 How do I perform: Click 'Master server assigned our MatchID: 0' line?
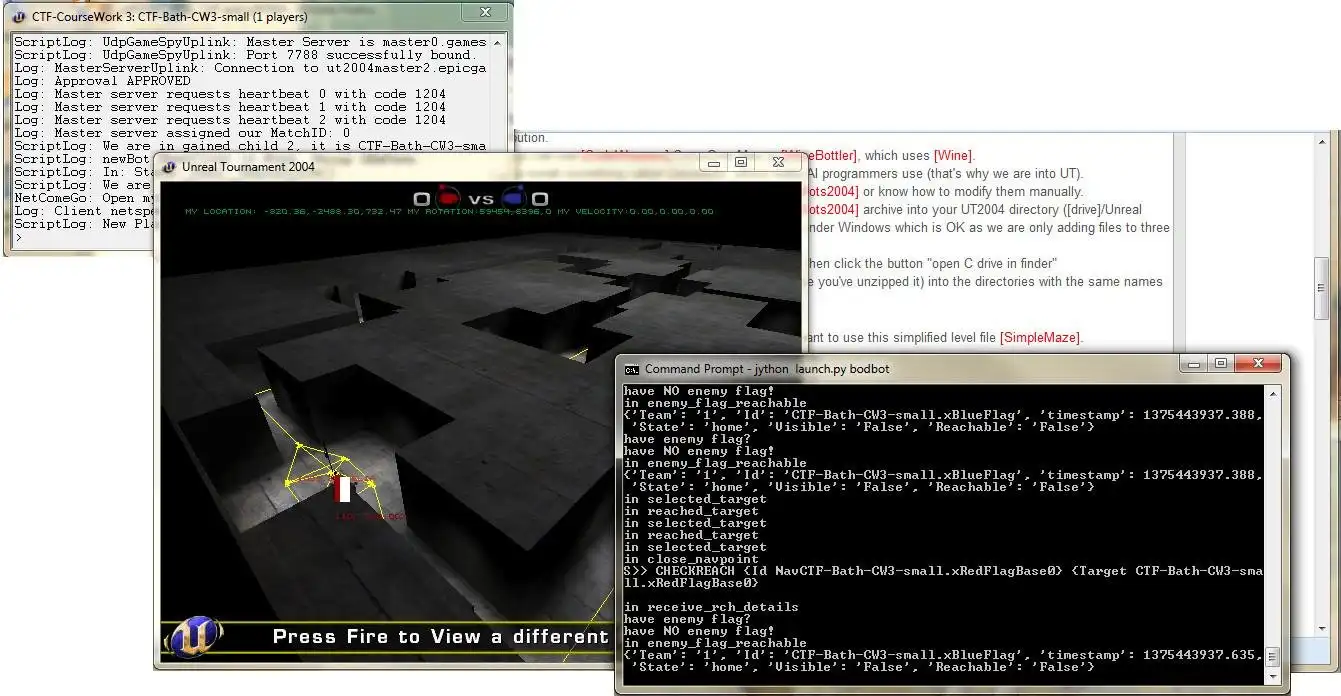(182, 133)
